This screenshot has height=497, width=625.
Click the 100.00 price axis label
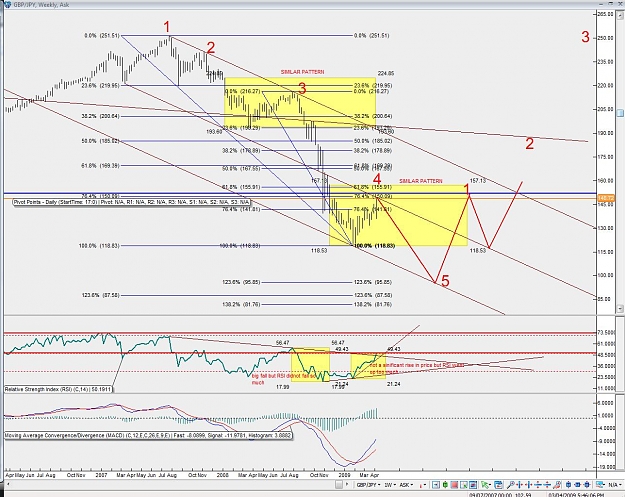(605, 275)
